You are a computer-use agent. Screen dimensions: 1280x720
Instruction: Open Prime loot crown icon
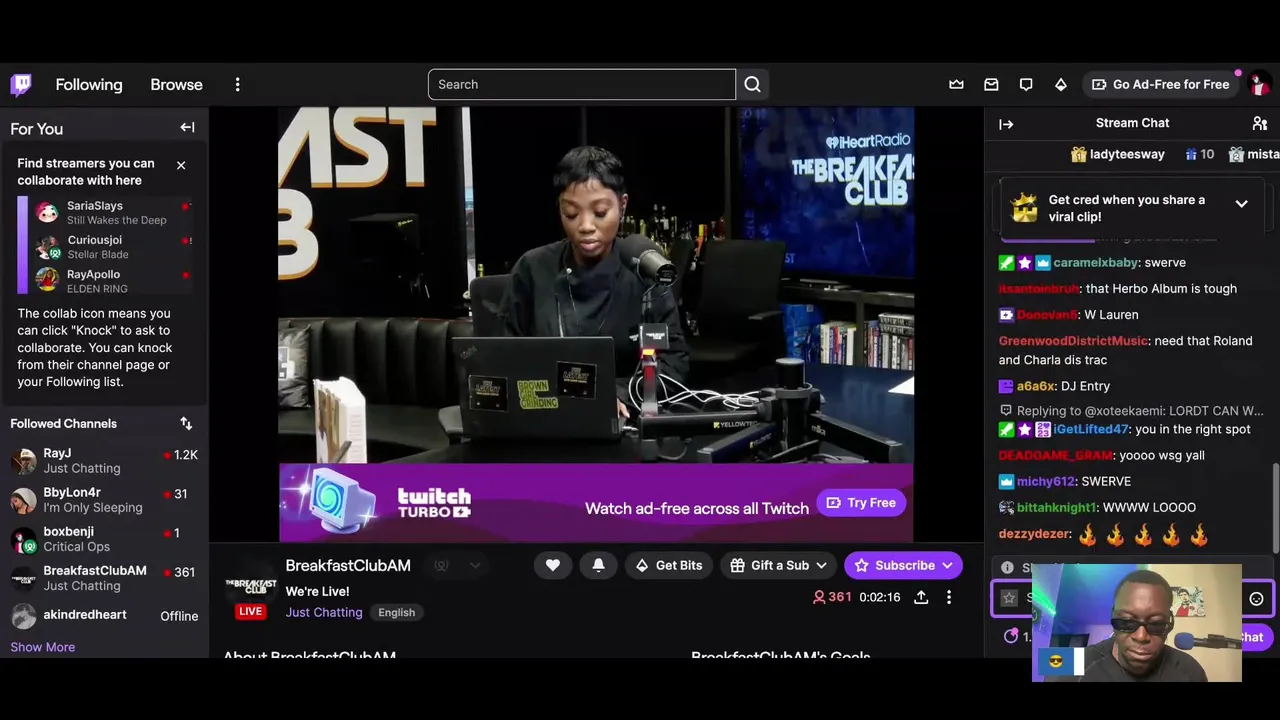click(957, 85)
